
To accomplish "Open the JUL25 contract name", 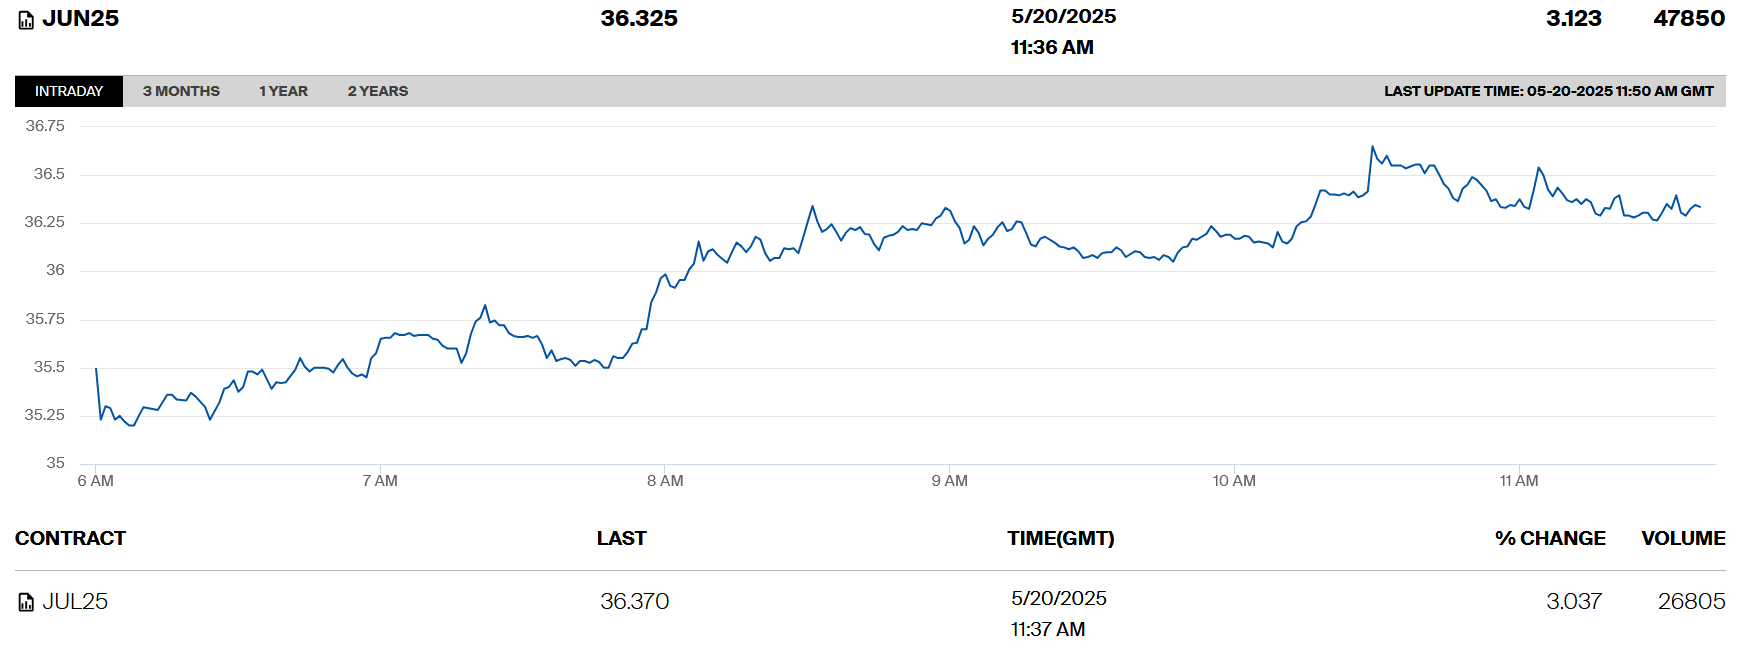I will [75, 601].
